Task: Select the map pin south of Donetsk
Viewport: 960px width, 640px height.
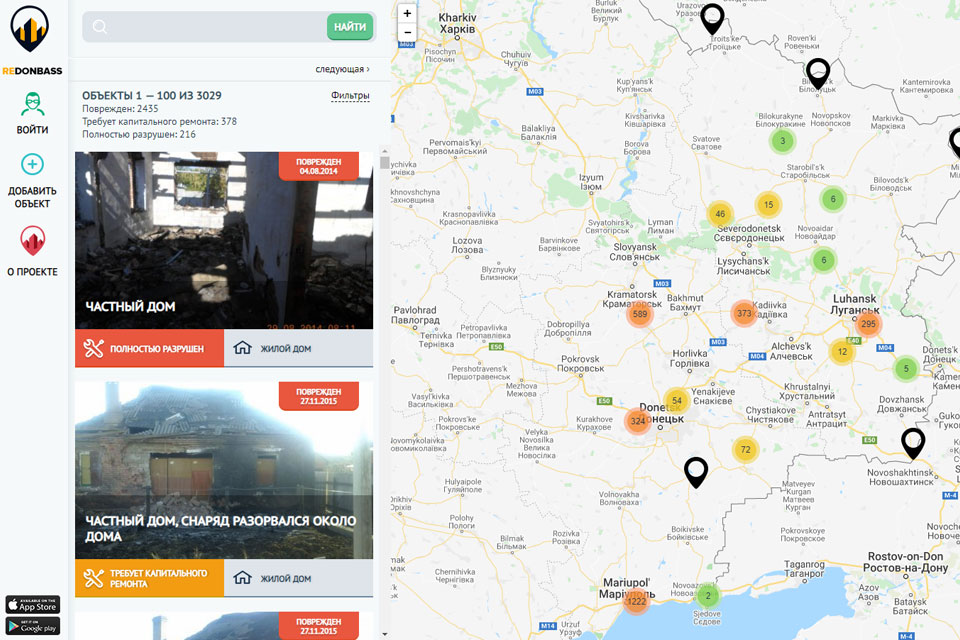Action: pos(696,472)
